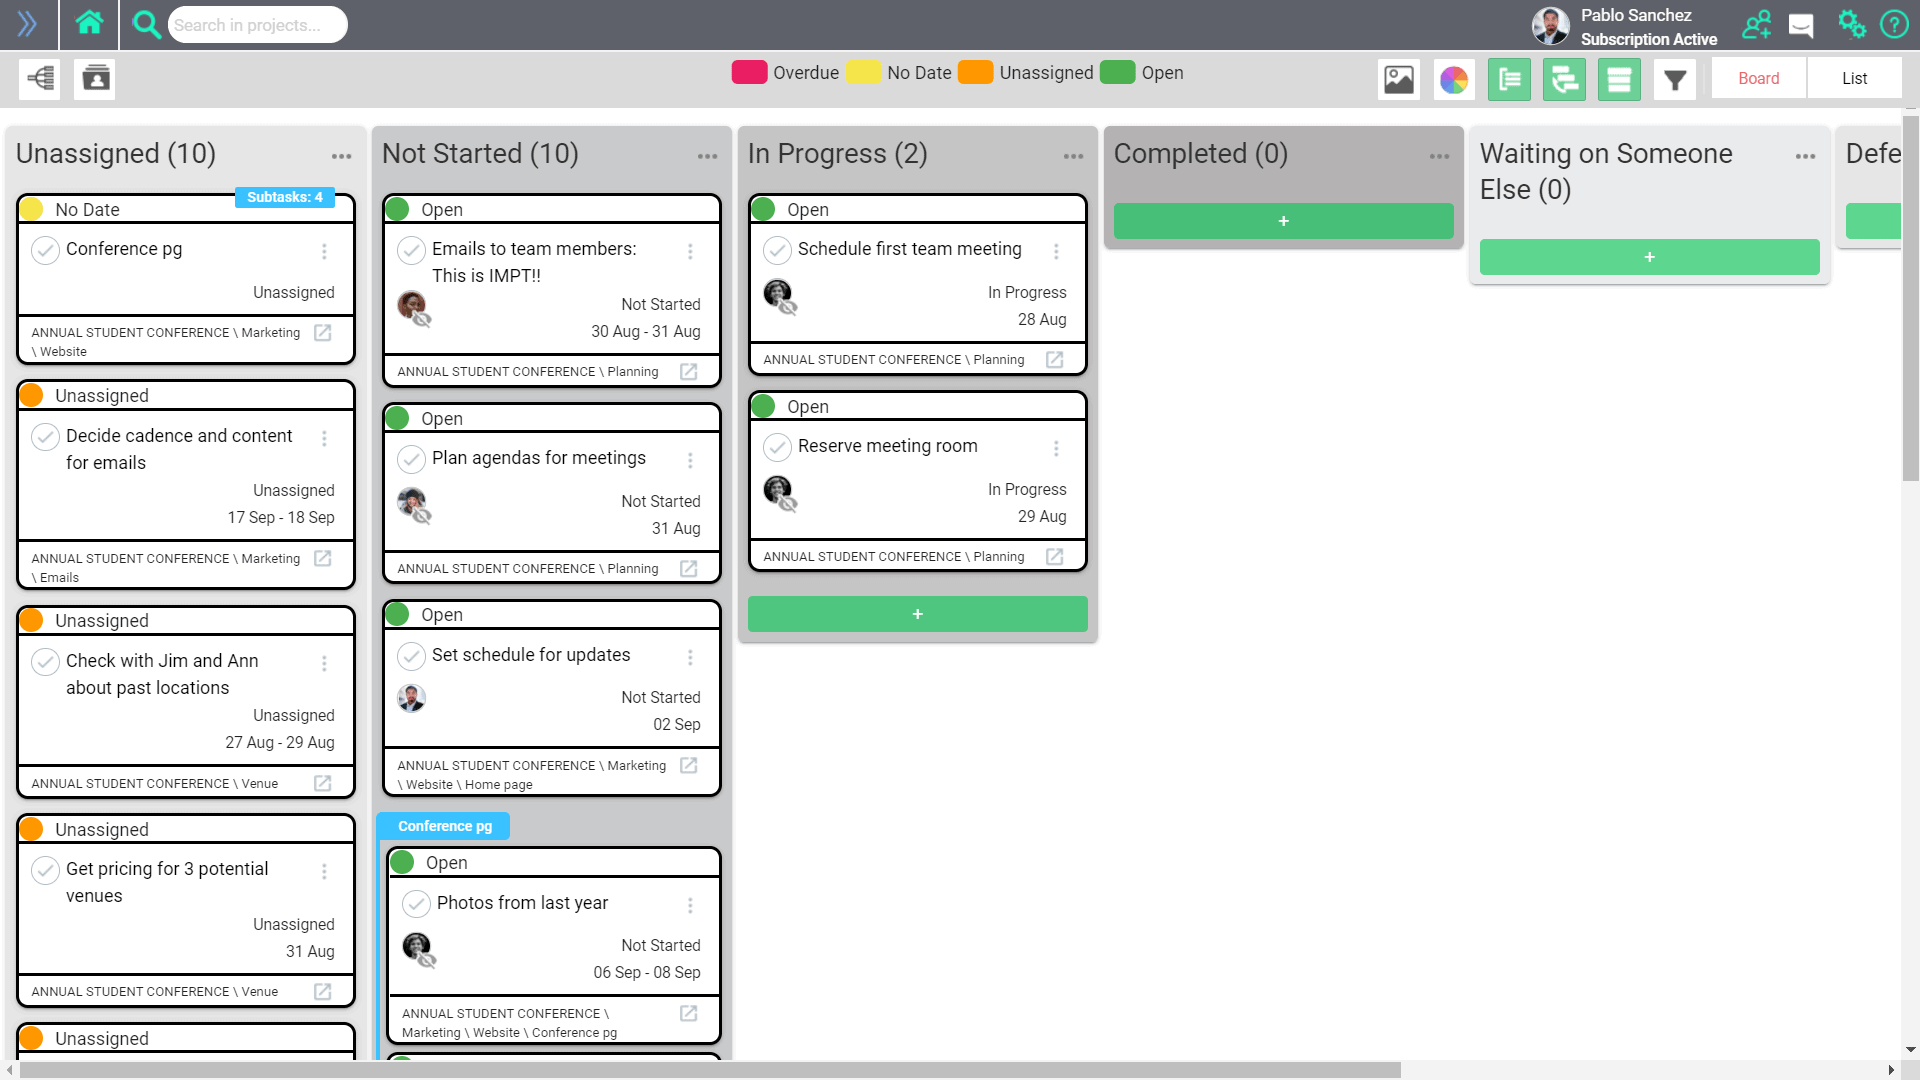
Task: Toggle checkbox on Reserve meeting room
Action: (x=778, y=446)
